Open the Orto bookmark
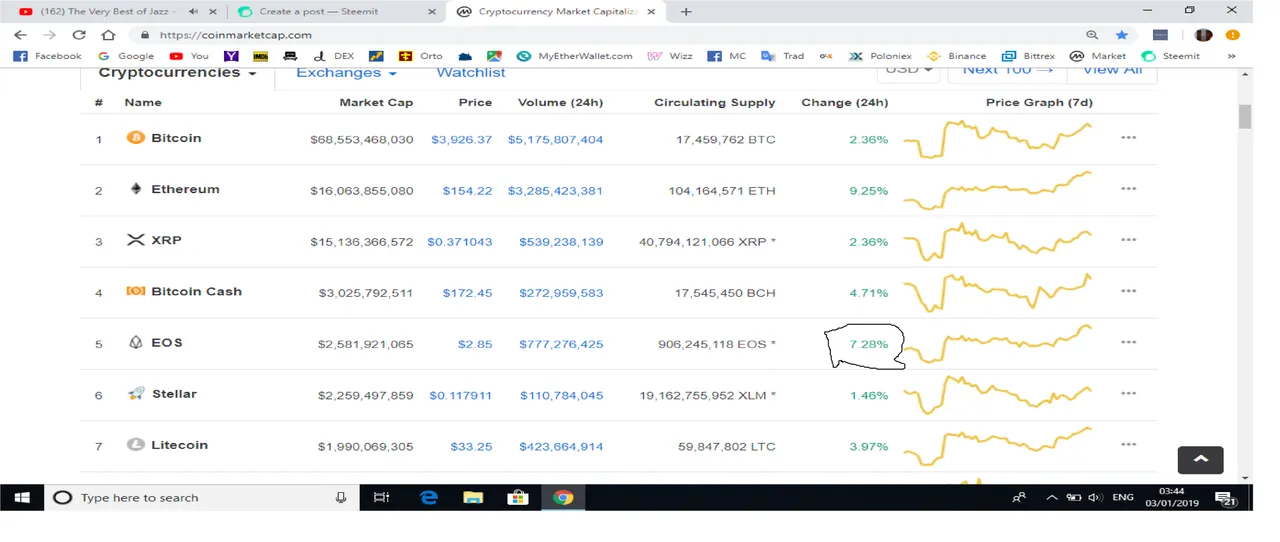The image size is (1280, 542). [421, 56]
